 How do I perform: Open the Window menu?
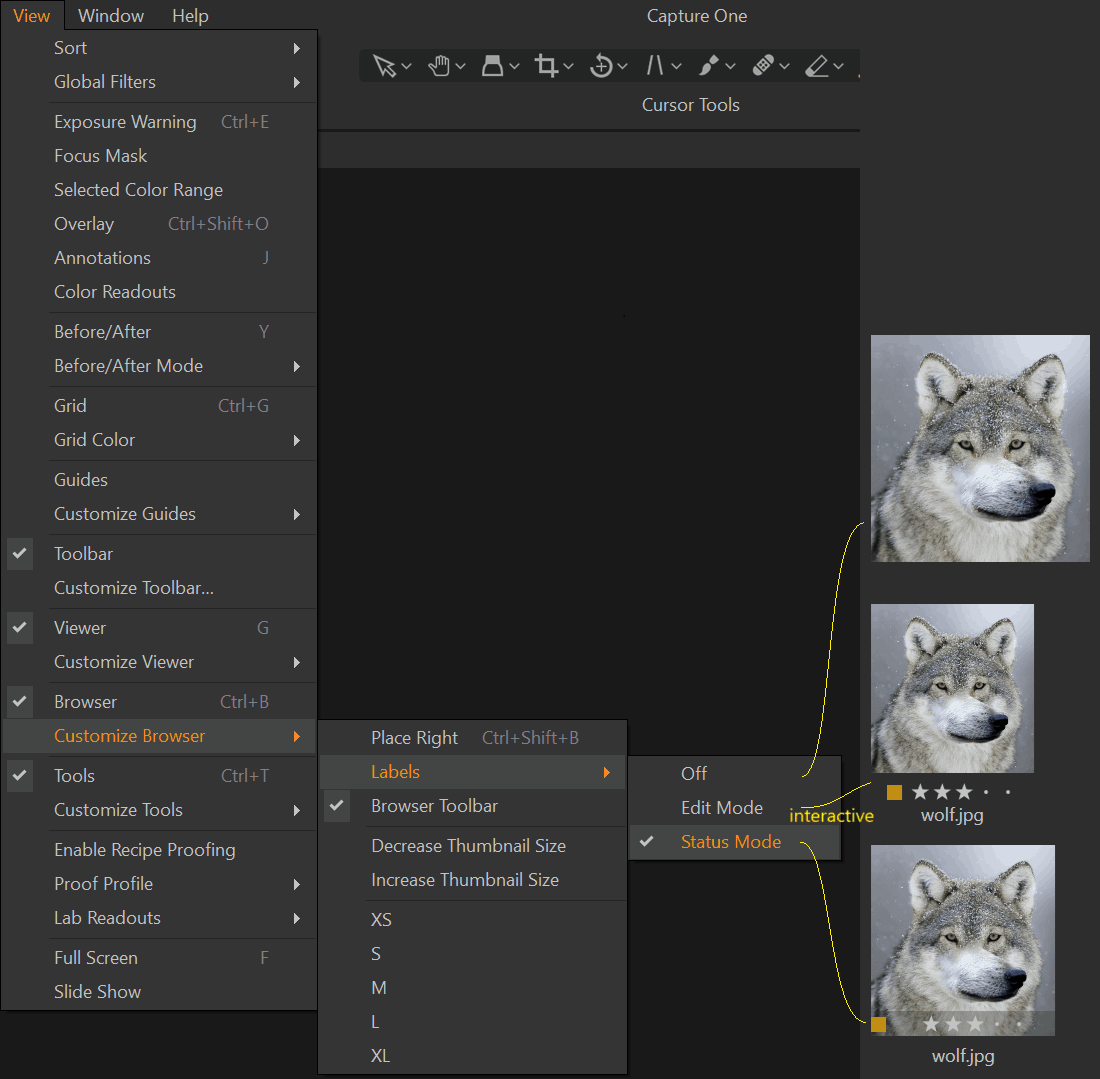111,16
